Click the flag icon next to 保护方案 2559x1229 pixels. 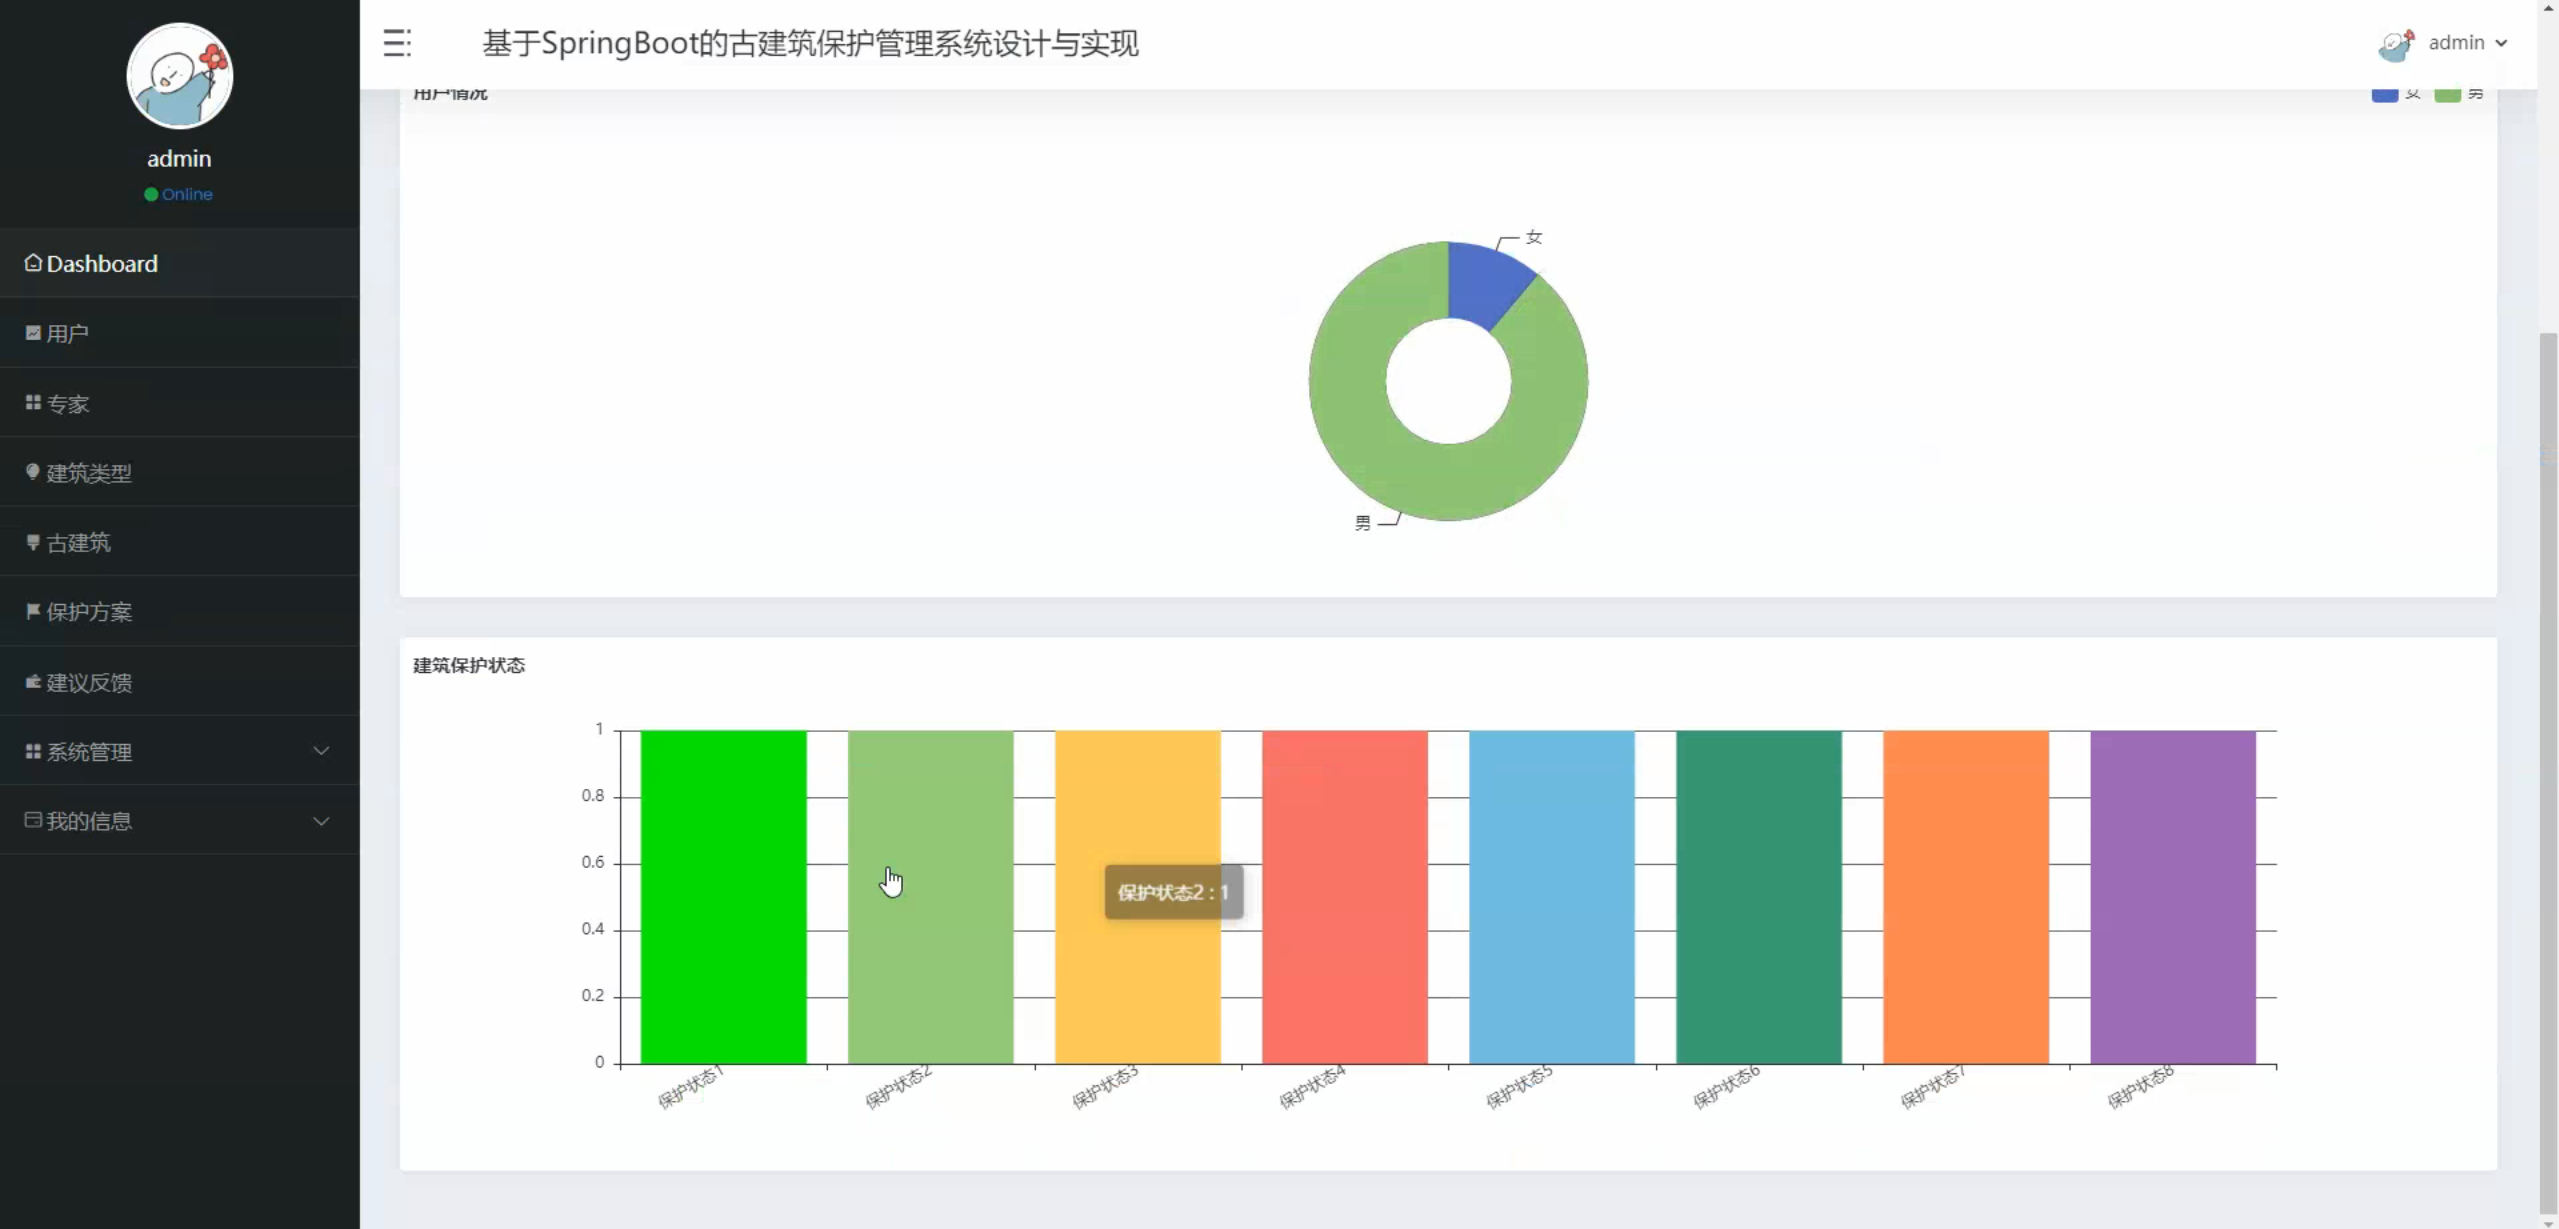pos(33,611)
